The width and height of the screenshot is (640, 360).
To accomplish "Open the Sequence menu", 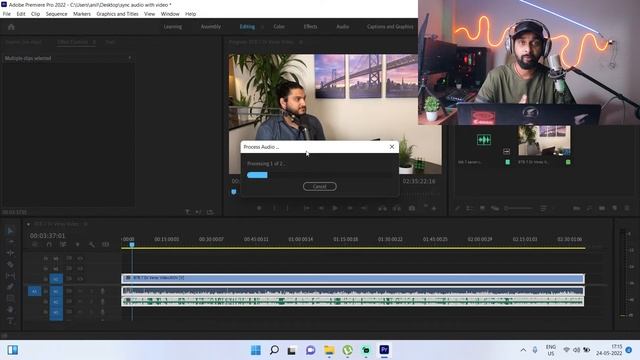I will coord(56,14).
